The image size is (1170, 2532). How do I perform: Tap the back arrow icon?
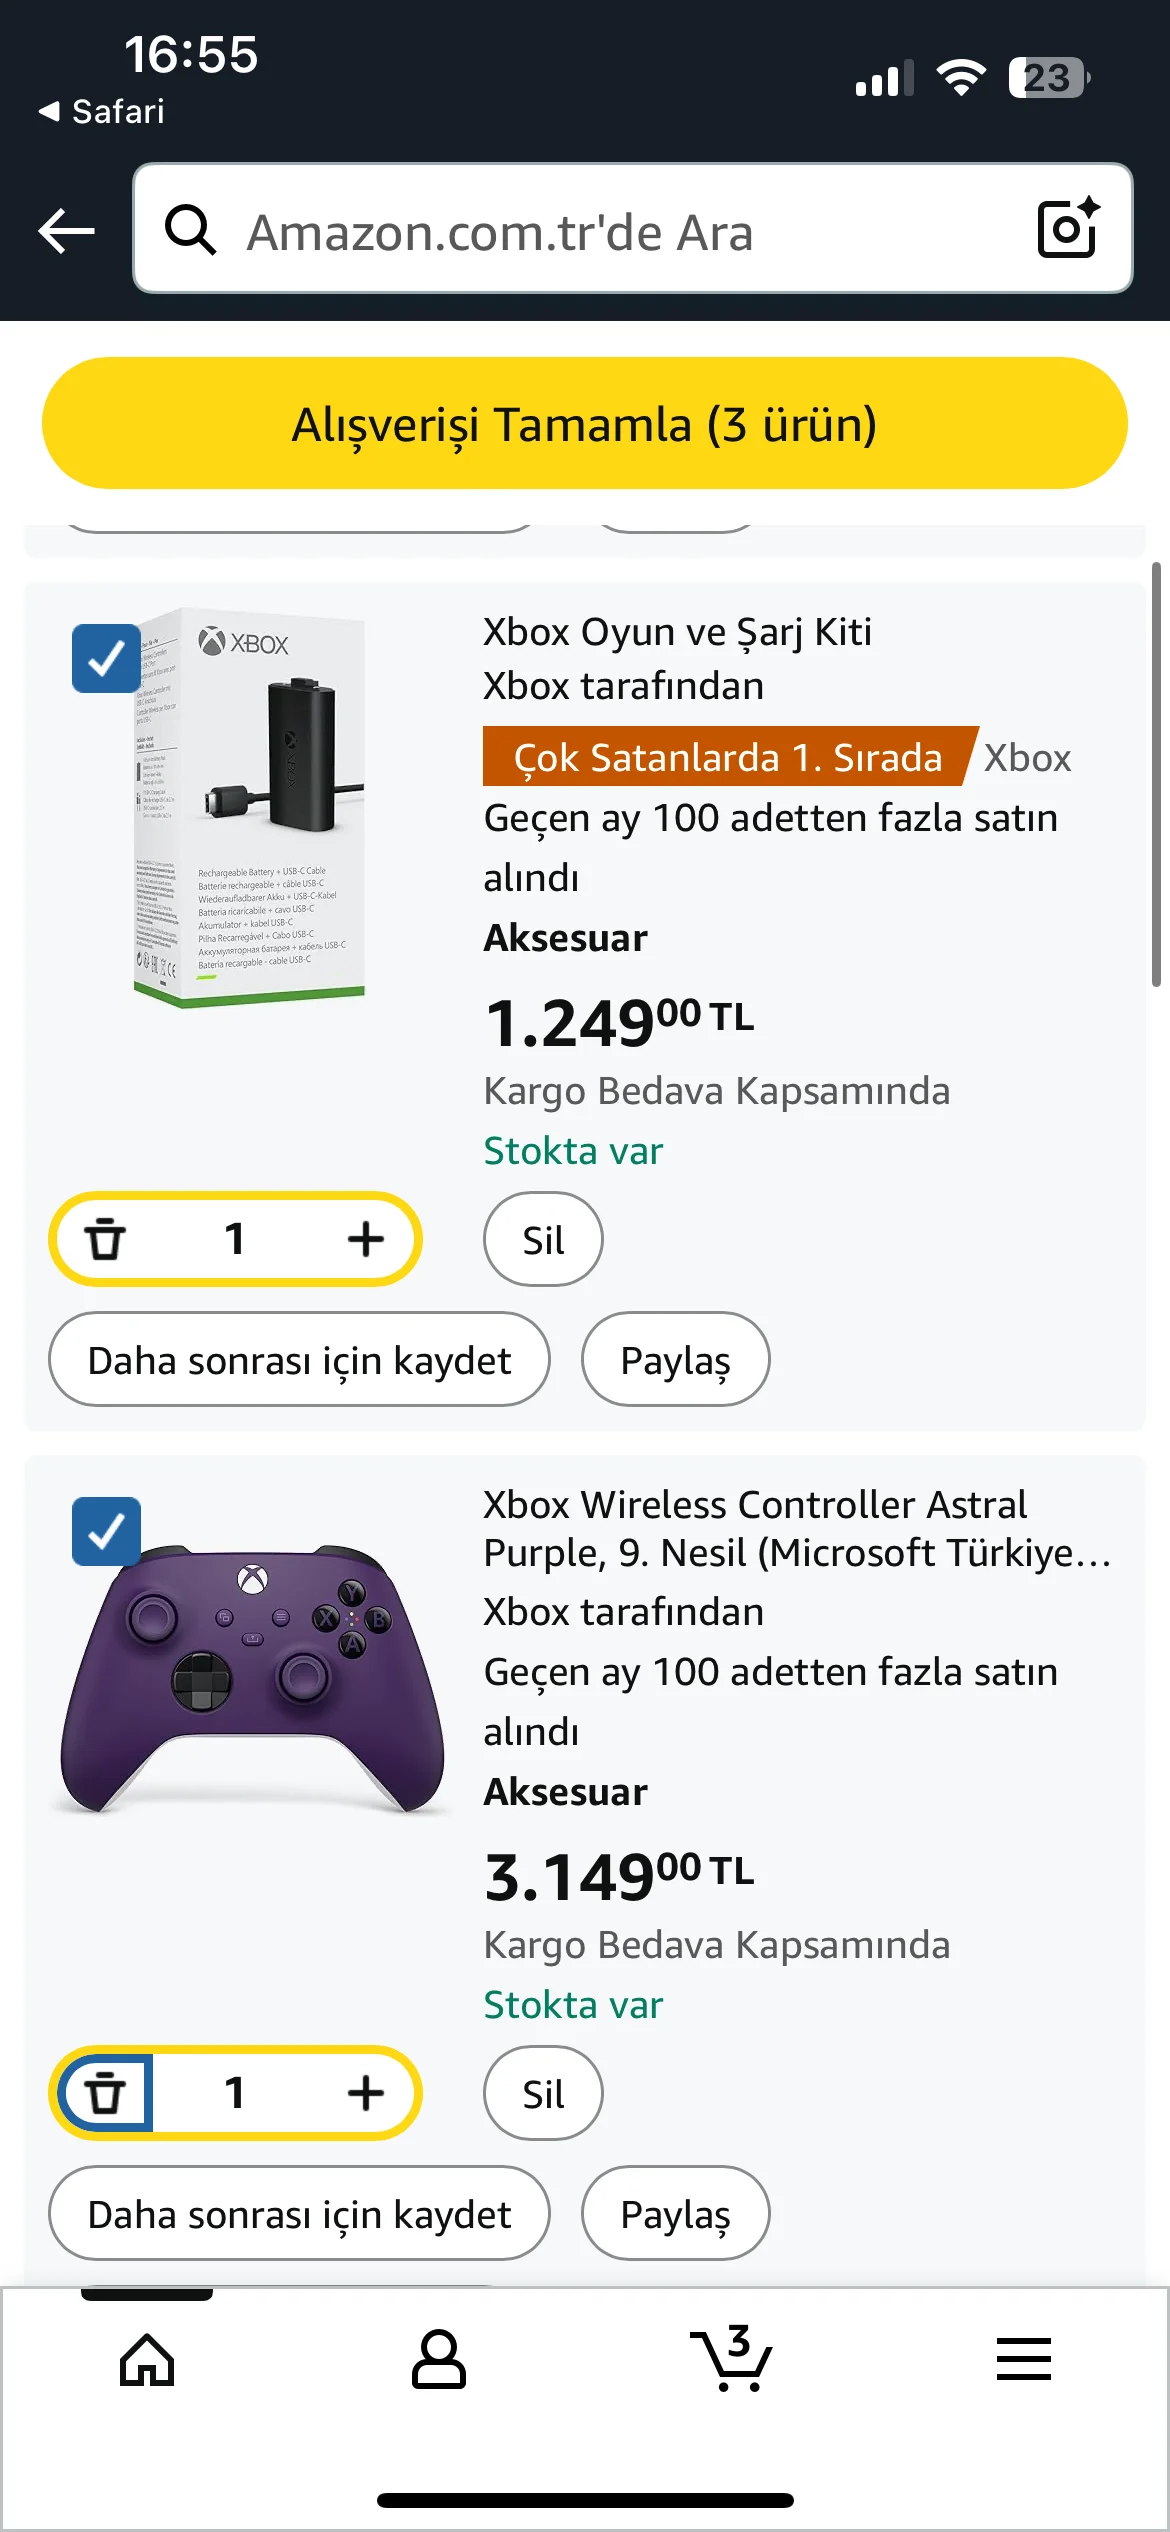pos(66,231)
